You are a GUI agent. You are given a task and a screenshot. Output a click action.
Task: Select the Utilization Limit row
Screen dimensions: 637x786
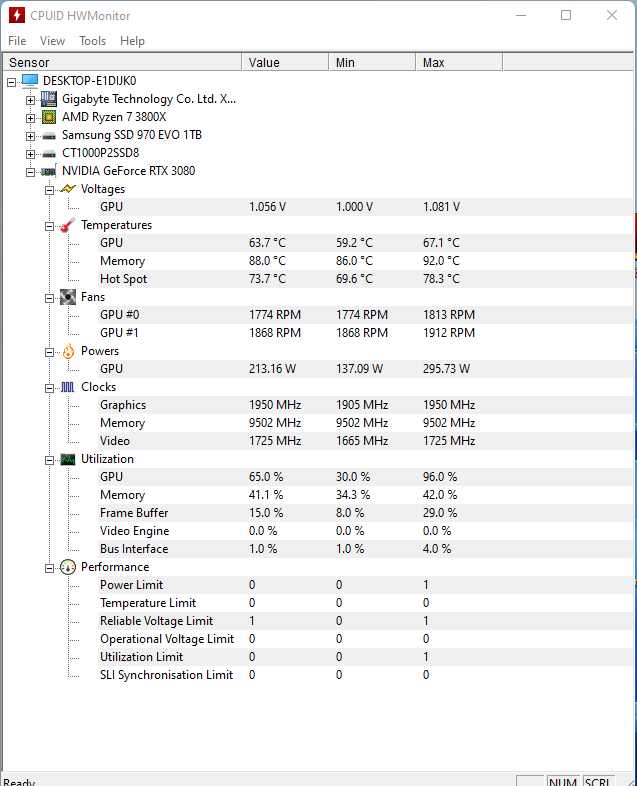pyautogui.click(x=366, y=657)
